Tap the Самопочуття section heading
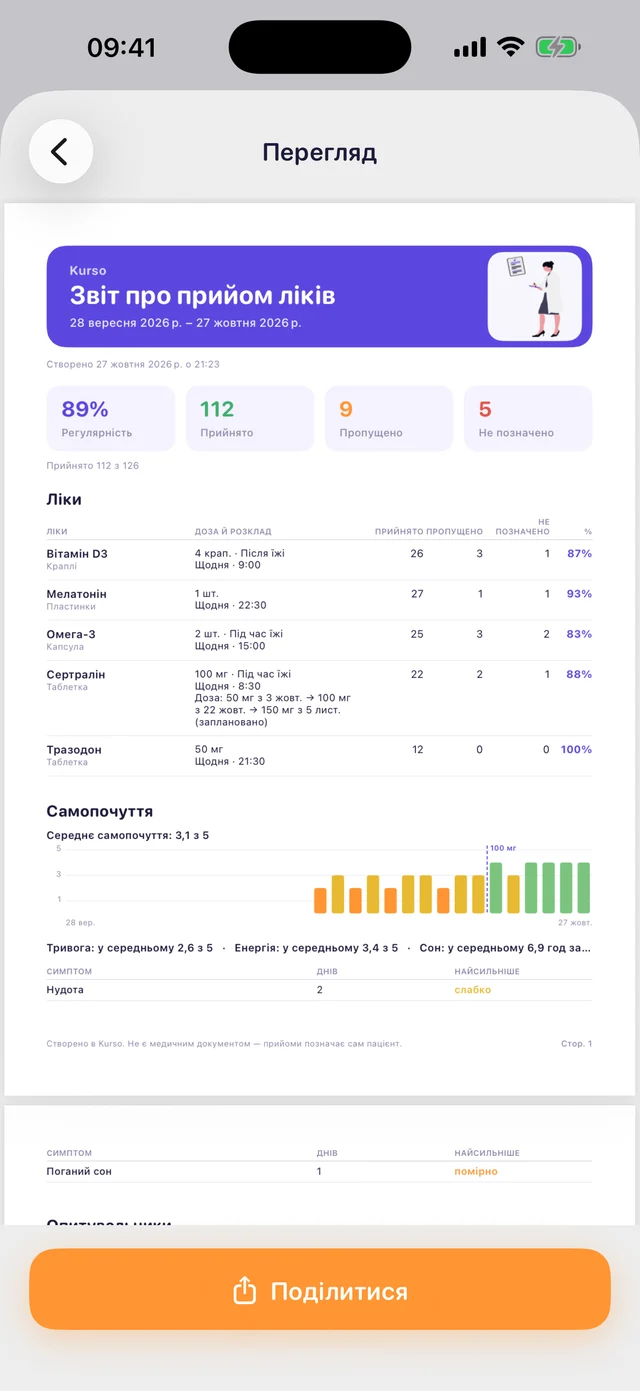 pyautogui.click(x=100, y=811)
